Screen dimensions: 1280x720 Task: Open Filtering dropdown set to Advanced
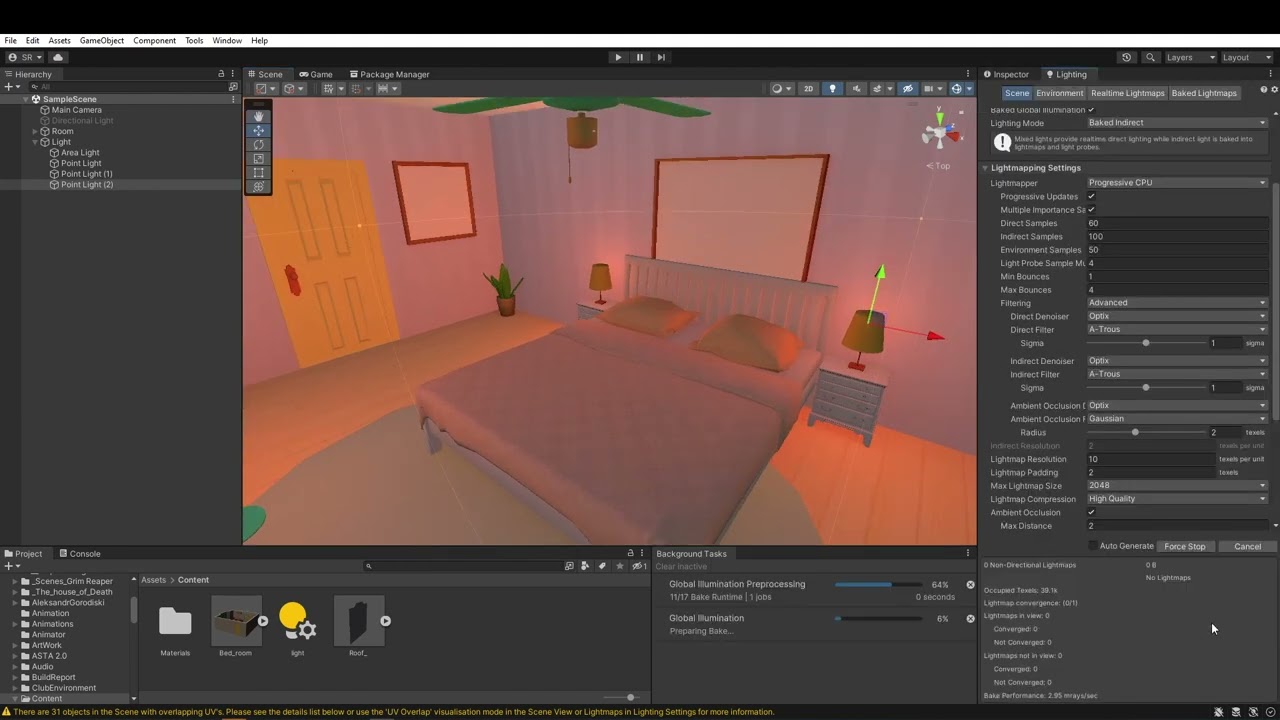click(1177, 303)
